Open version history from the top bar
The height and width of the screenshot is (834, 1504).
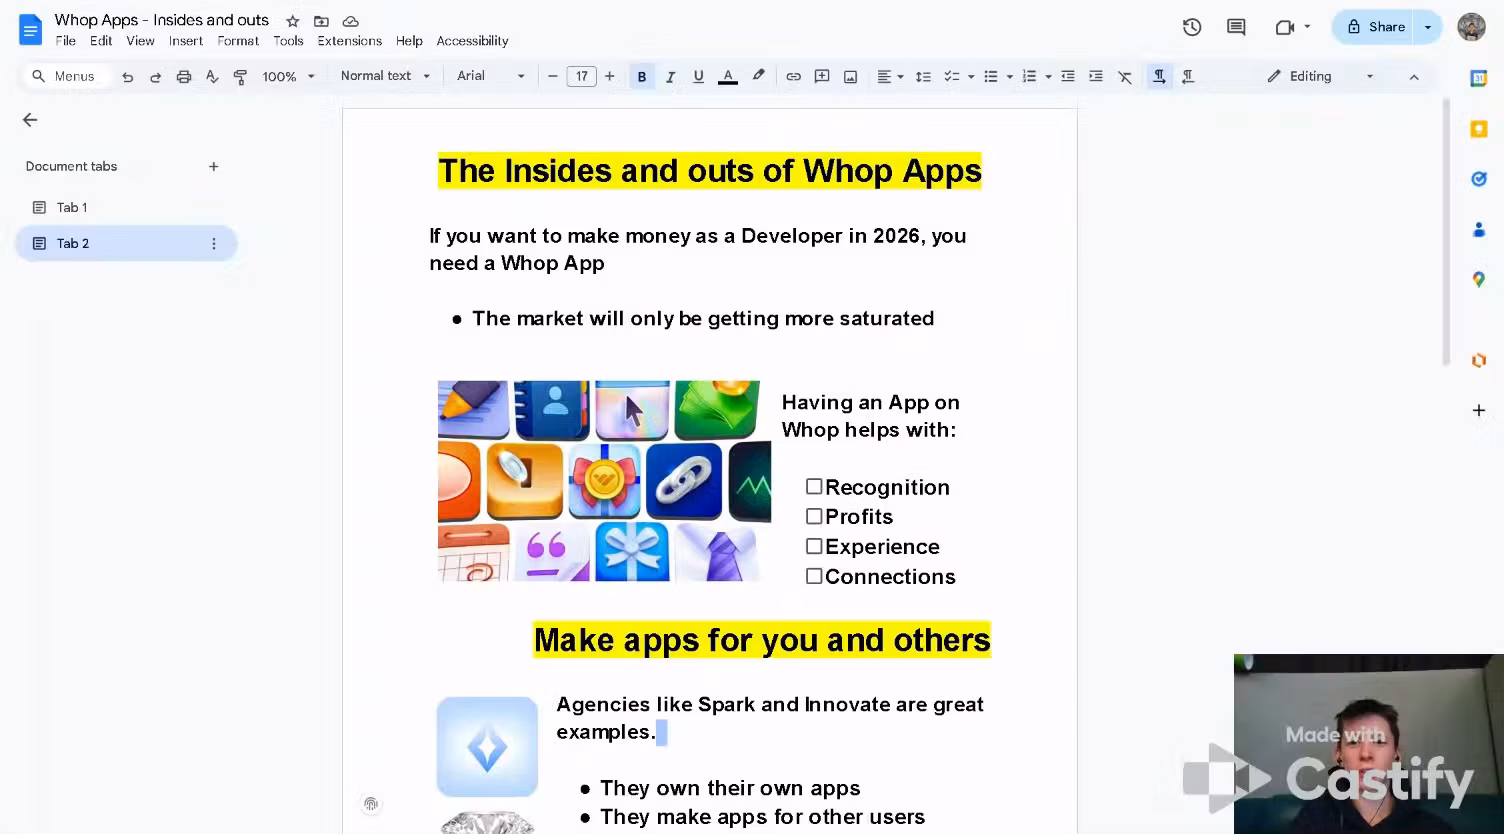pyautogui.click(x=1191, y=27)
